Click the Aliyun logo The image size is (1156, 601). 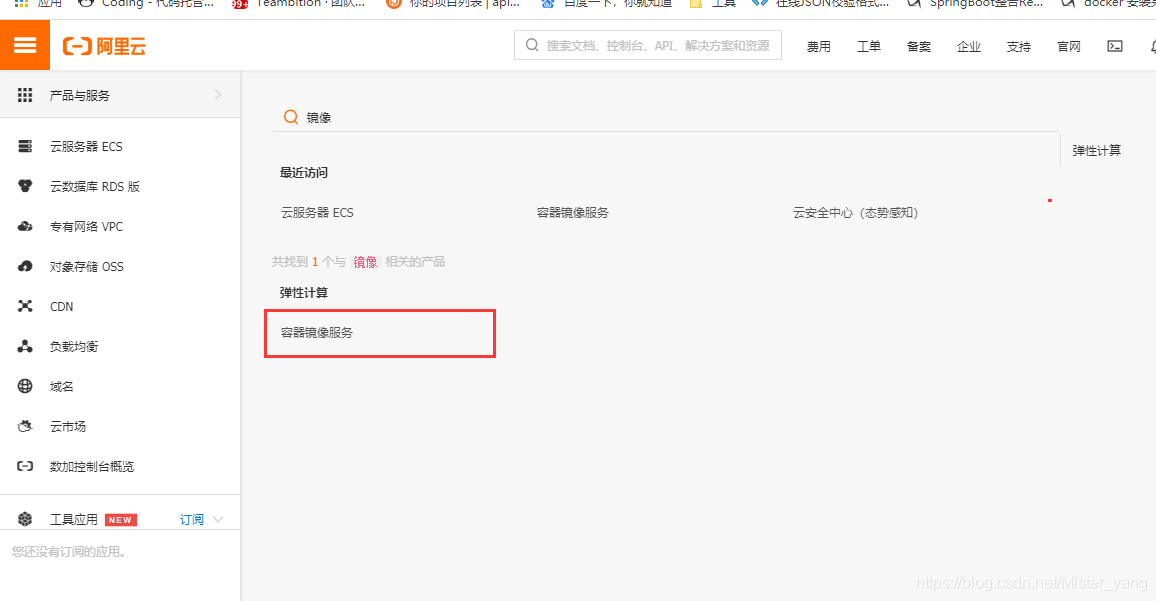click(x=104, y=46)
